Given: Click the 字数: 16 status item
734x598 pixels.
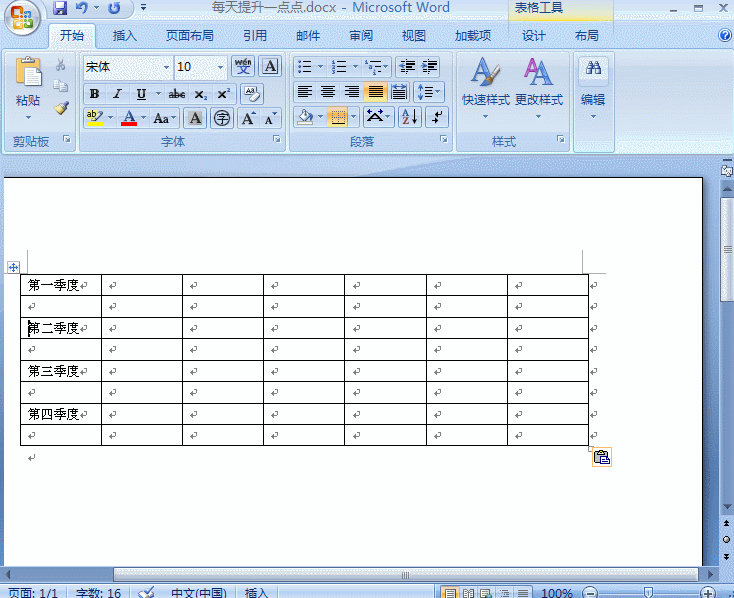Looking at the screenshot, I should [x=98, y=593].
